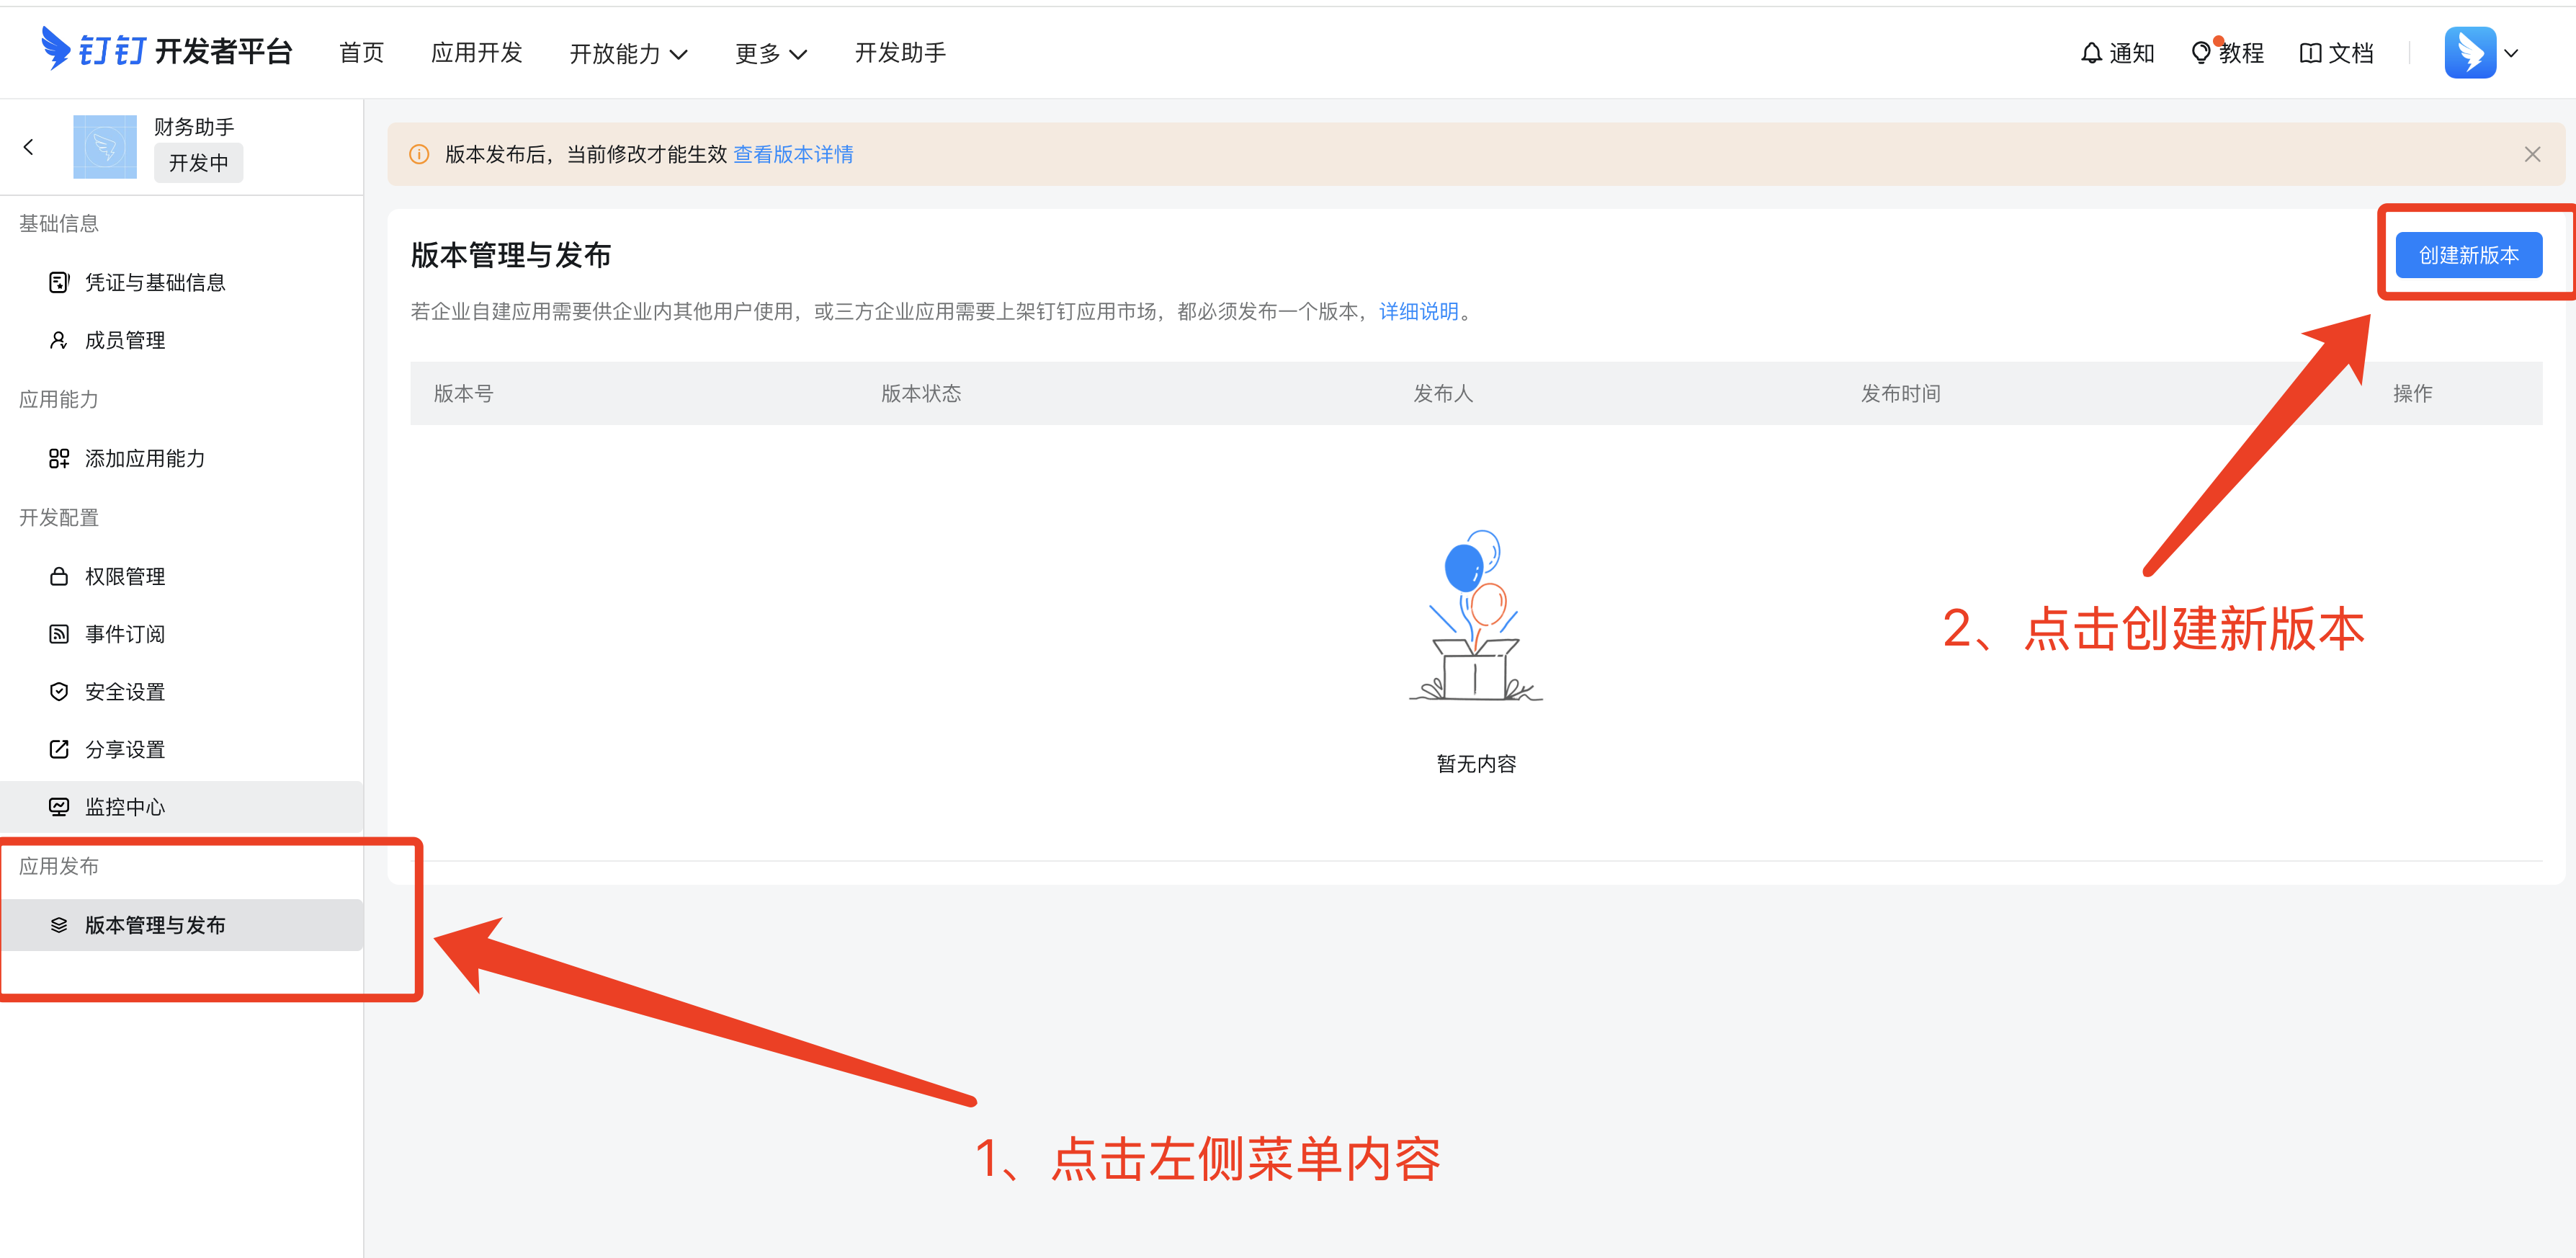Select 添加应用能力 in sidebar
Image resolution: width=2576 pixels, height=1258 pixels.
pos(144,459)
